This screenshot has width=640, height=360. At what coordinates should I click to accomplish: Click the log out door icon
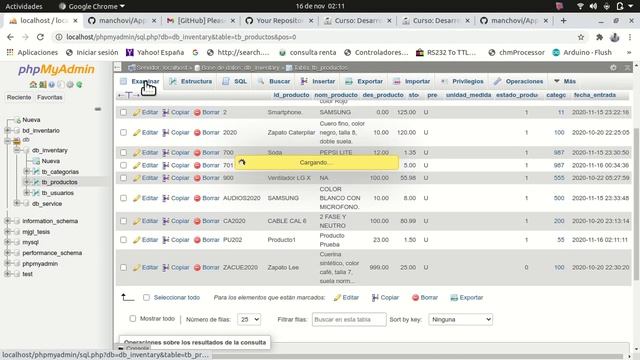pyautogui.click(x=42, y=84)
